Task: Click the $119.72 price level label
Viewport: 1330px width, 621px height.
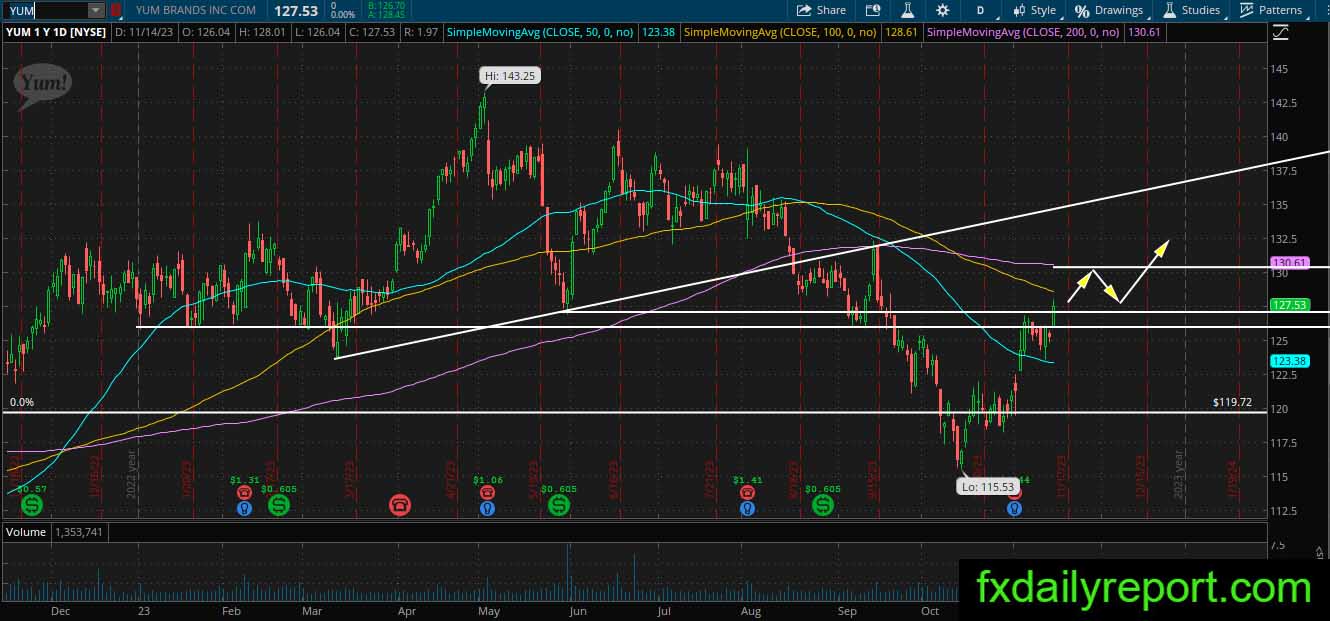Action: click(1232, 401)
